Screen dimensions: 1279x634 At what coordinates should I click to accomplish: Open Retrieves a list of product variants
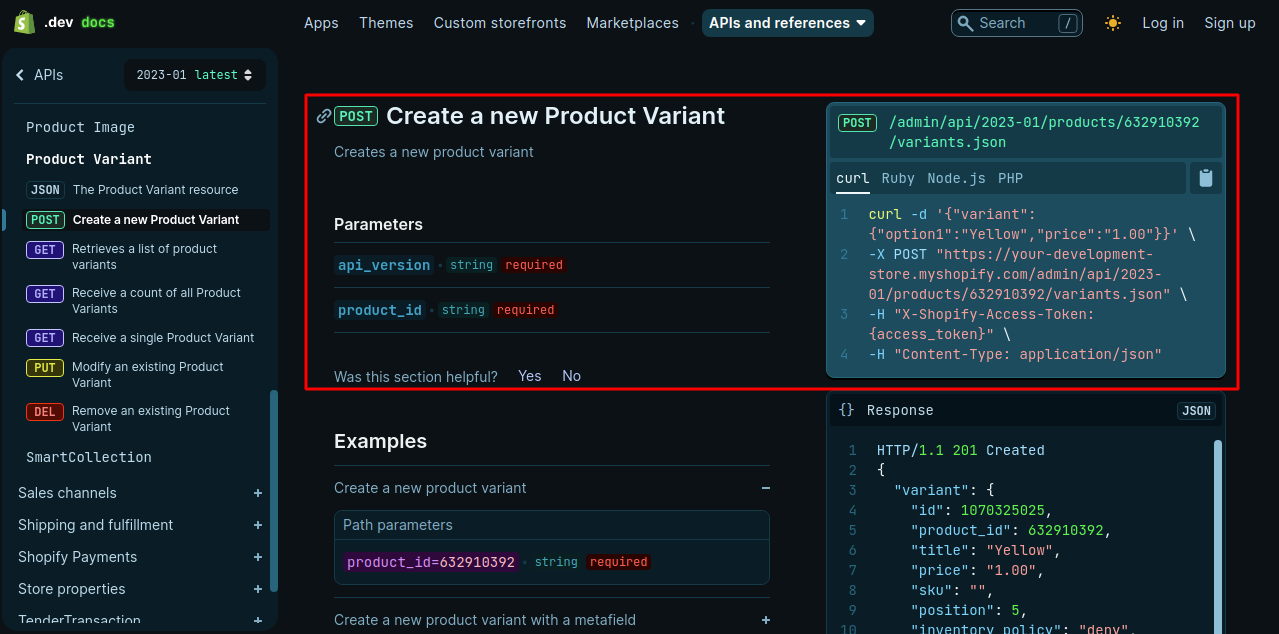tap(144, 257)
